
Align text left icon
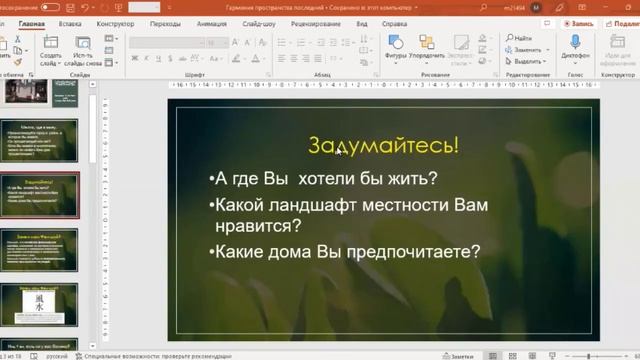click(282, 59)
